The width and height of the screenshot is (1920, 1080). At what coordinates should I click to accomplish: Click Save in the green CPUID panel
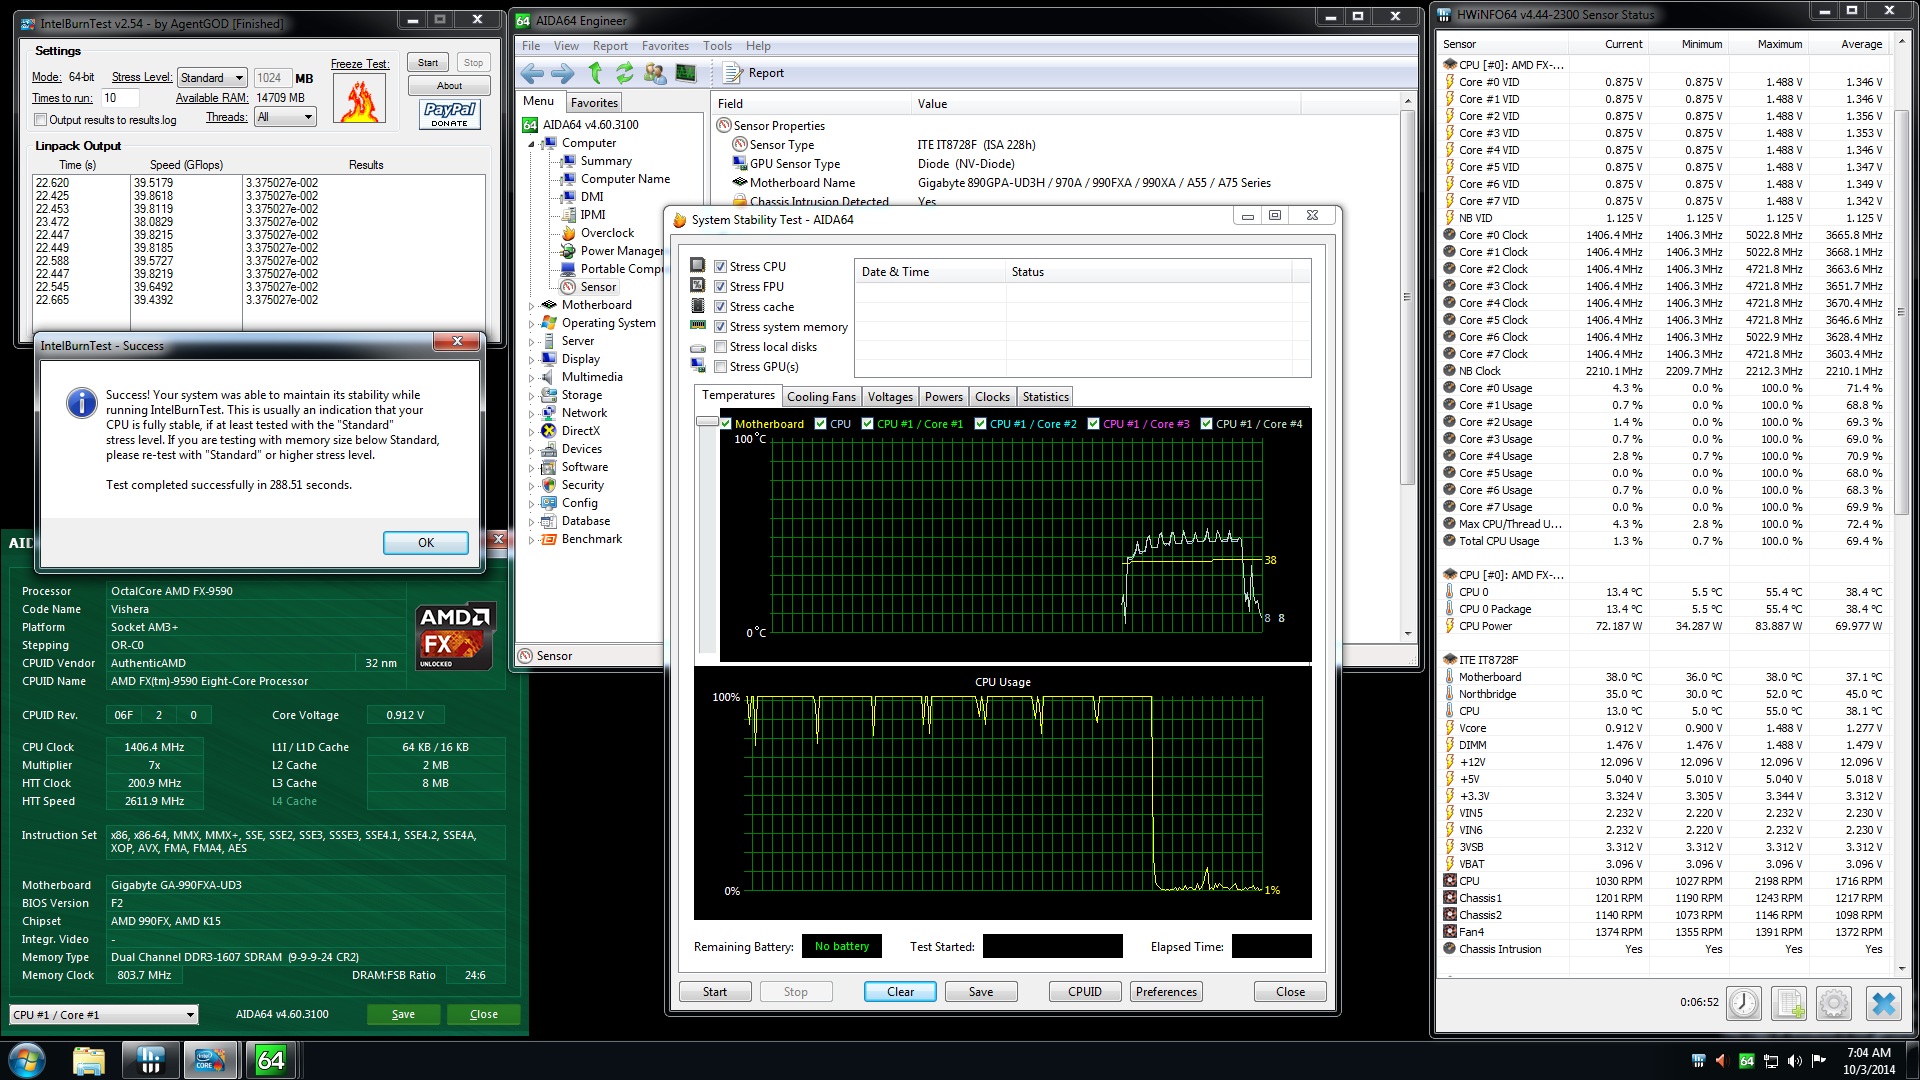[x=403, y=1014]
